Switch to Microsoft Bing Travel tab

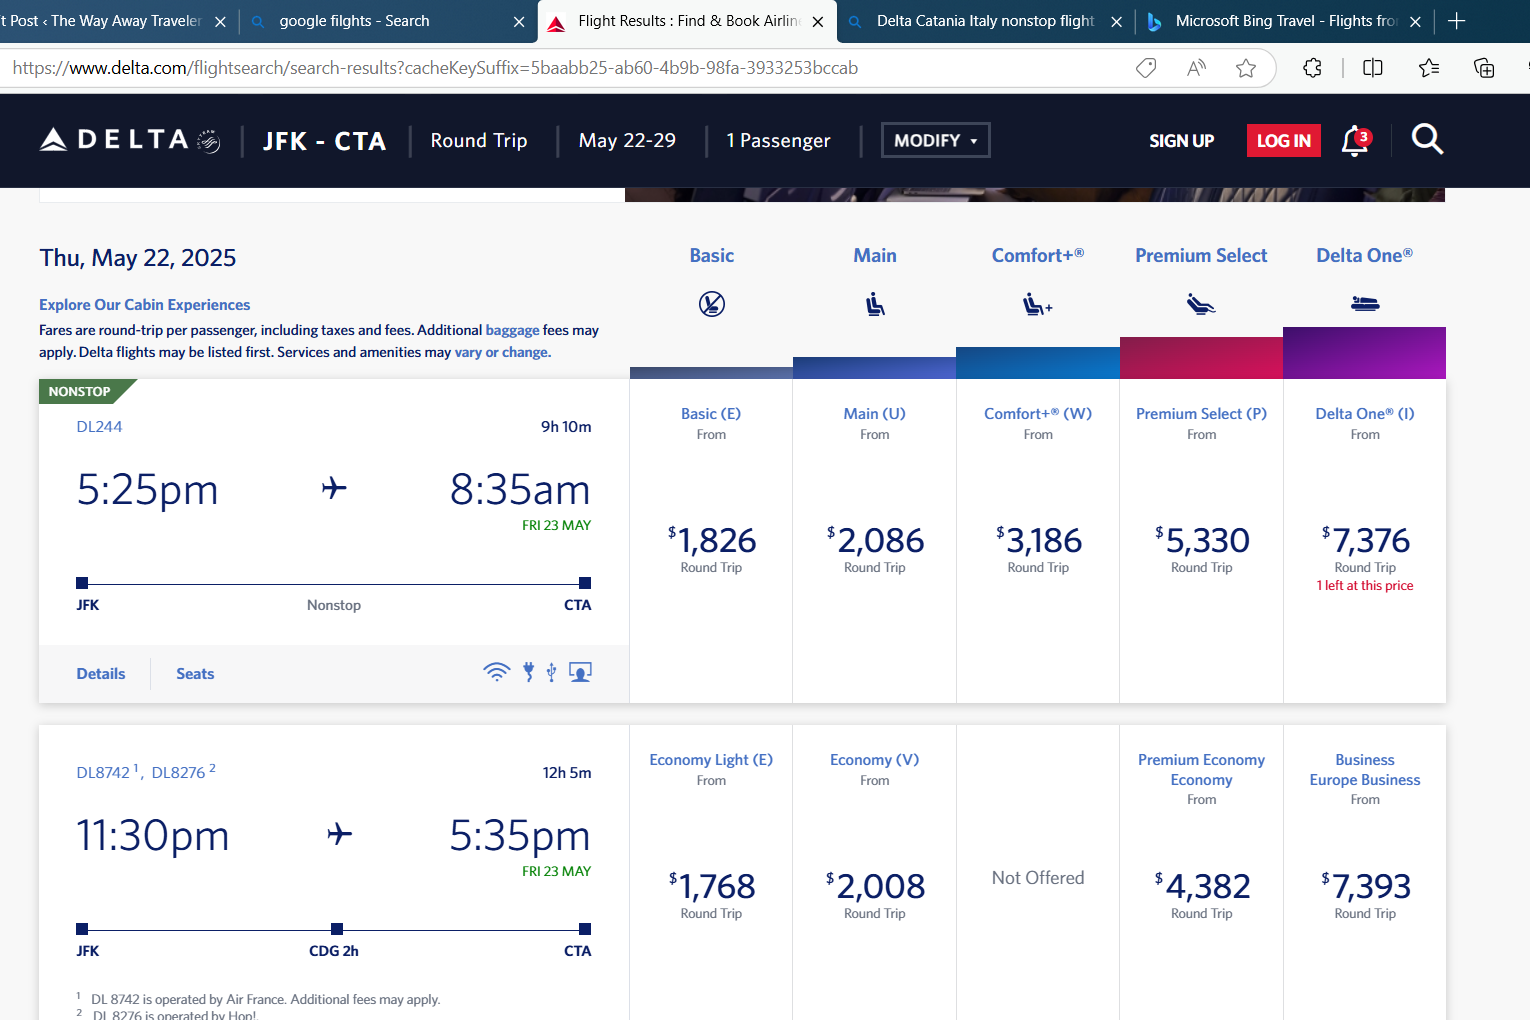point(1285,21)
